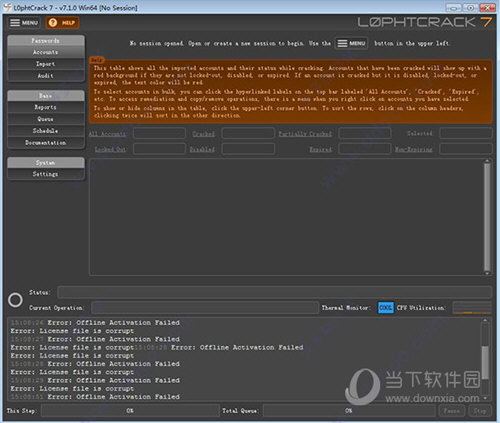Viewport: 500px width, 423px height.
Task: Open Reports from the sidebar
Action: pyautogui.click(x=46, y=107)
